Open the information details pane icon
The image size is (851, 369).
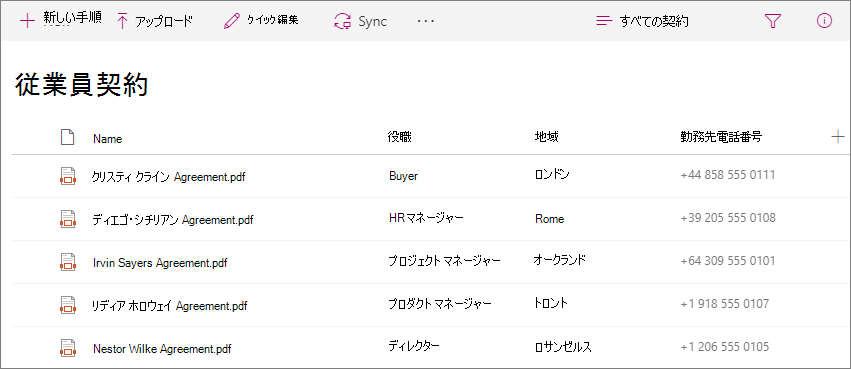824,21
